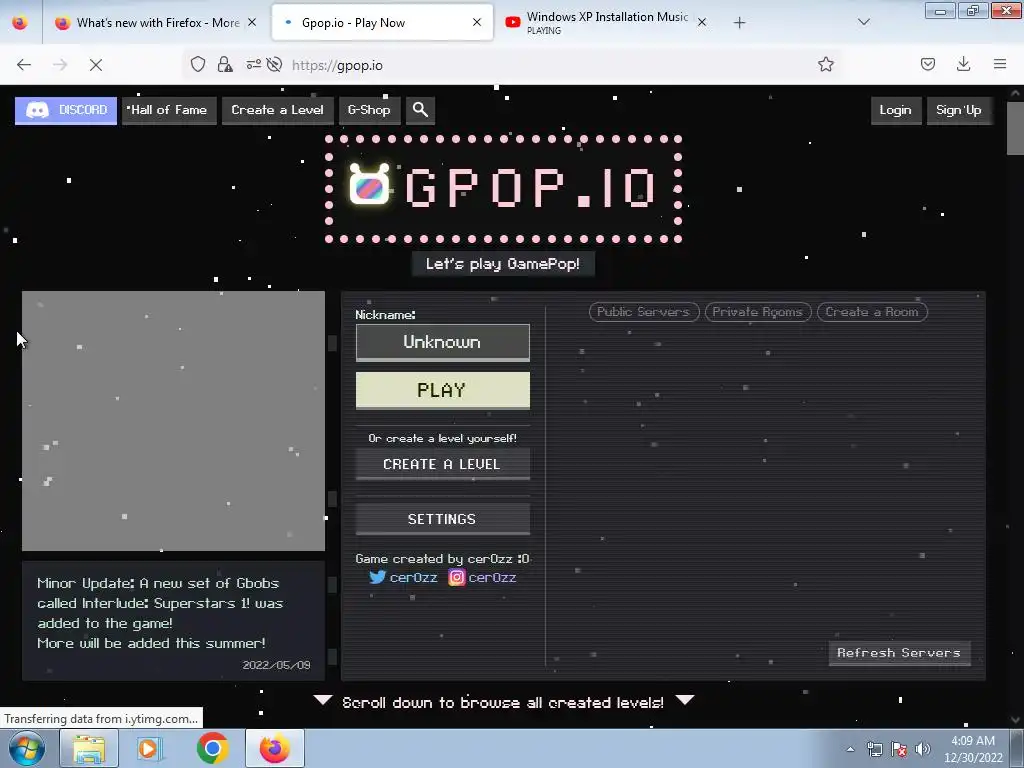Screen dimensions: 1024x768
Task: Click Refresh Servers button
Action: (899, 653)
